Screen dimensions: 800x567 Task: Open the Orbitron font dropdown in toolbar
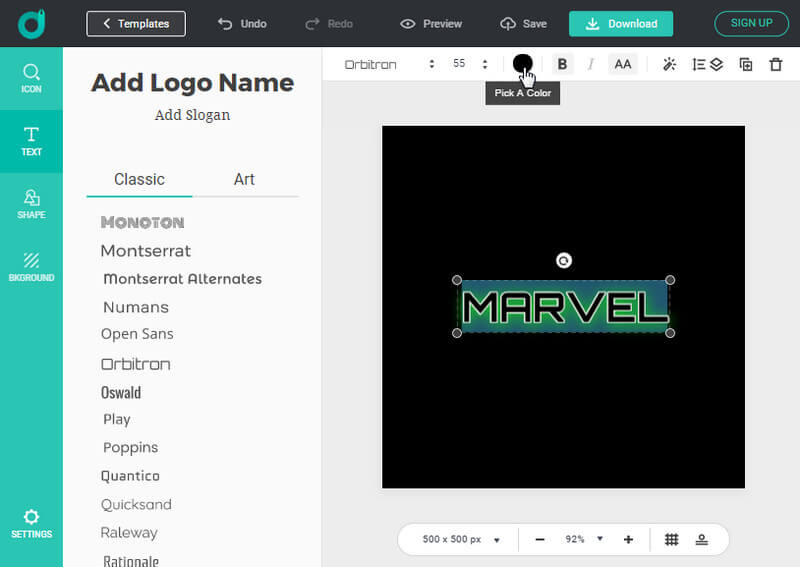click(x=389, y=64)
